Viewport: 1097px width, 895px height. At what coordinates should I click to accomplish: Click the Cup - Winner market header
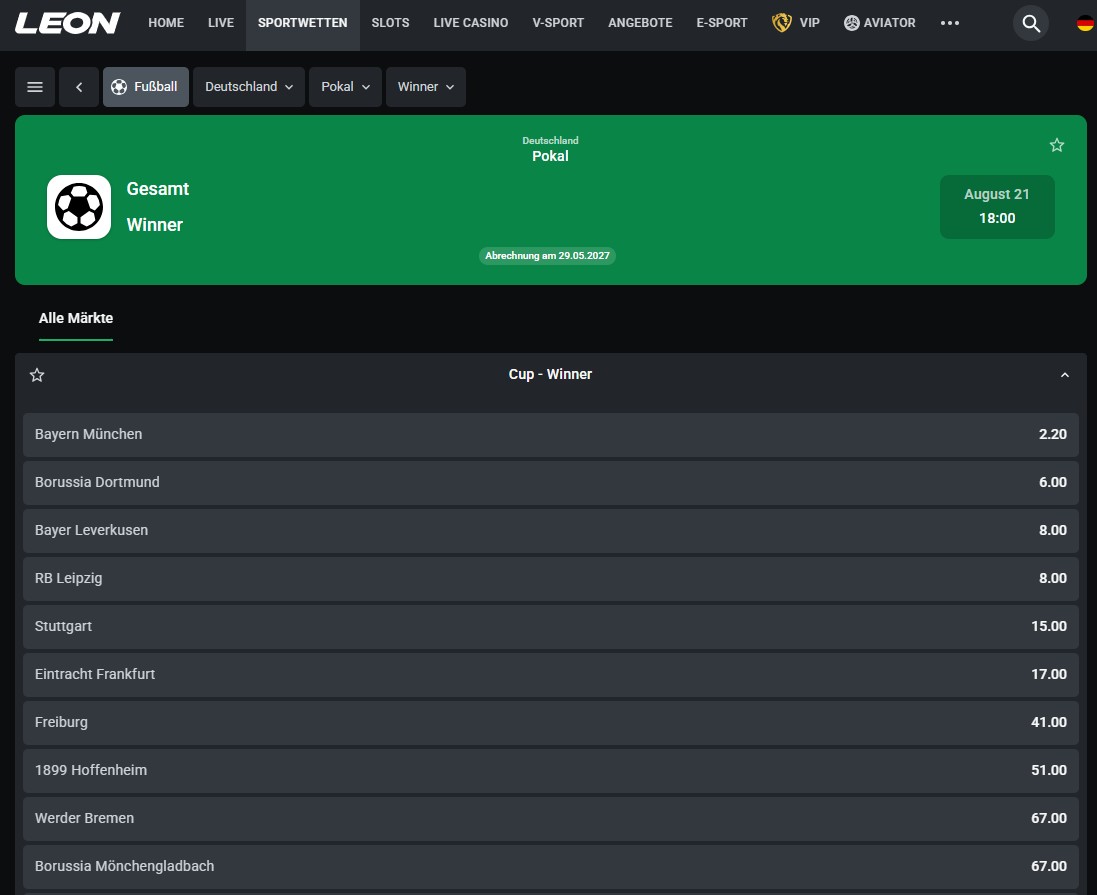coord(550,374)
